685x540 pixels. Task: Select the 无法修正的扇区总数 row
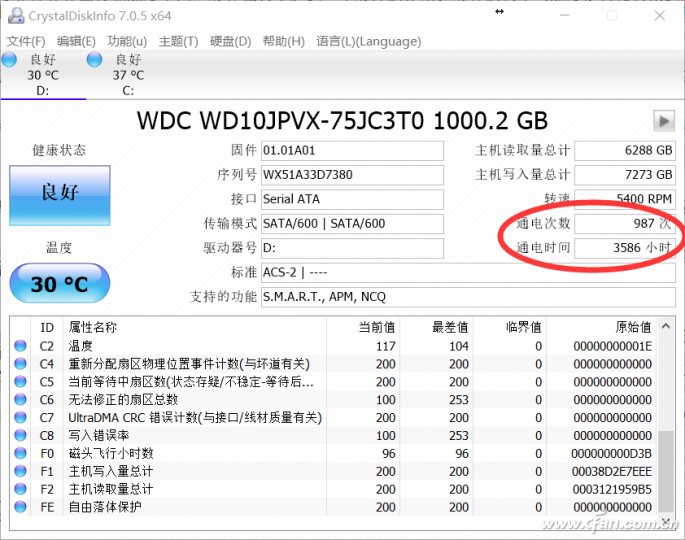tap(333, 400)
